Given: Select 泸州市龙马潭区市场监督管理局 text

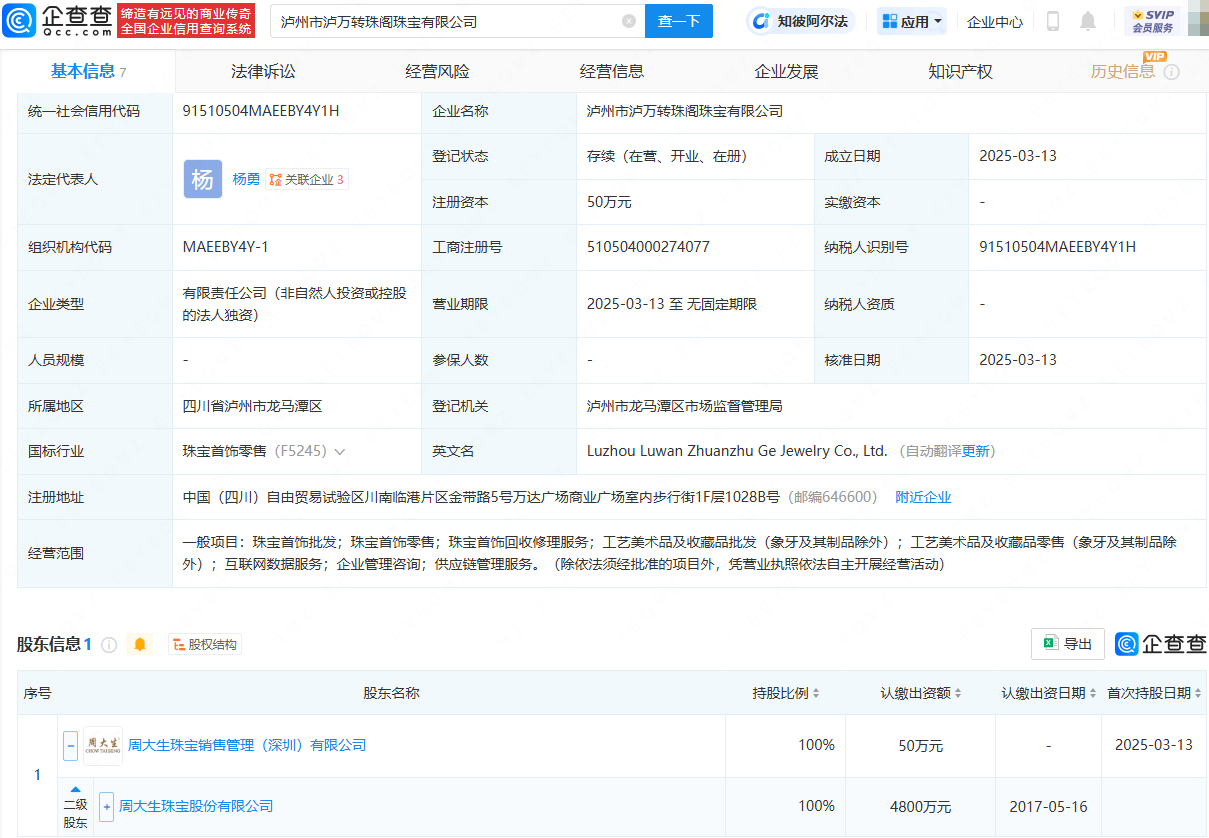Looking at the screenshot, I should coord(684,406).
